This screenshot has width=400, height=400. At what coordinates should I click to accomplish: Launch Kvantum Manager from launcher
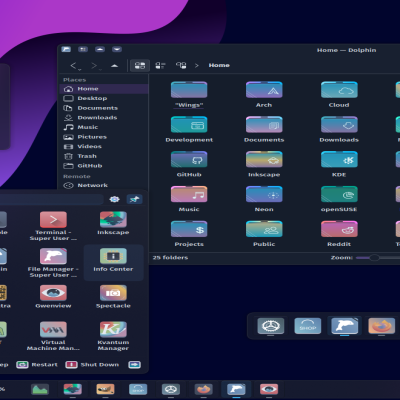[x=113, y=336]
